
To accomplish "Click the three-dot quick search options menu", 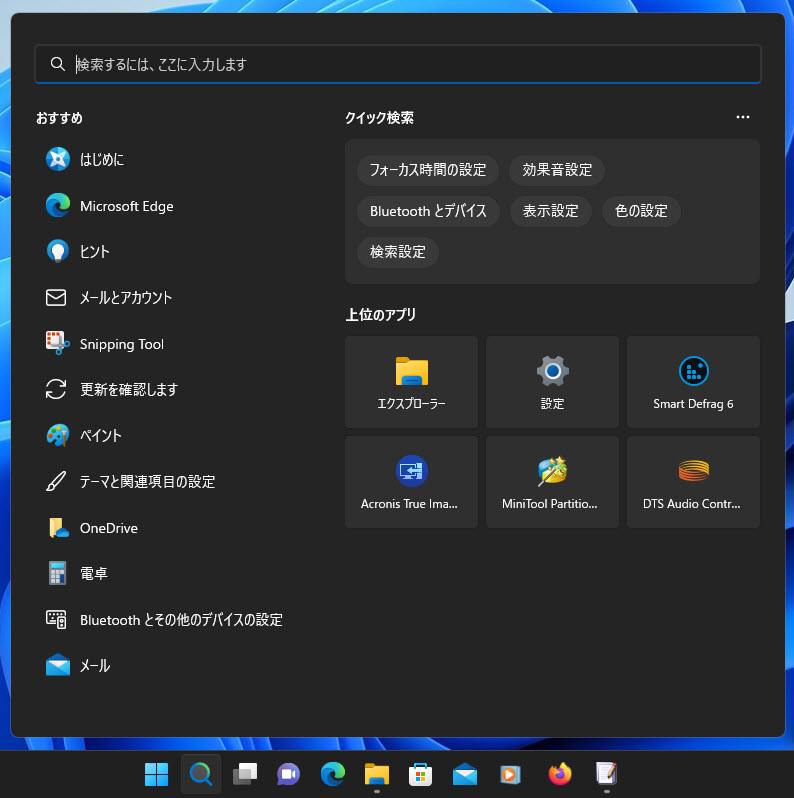I will click(742, 117).
